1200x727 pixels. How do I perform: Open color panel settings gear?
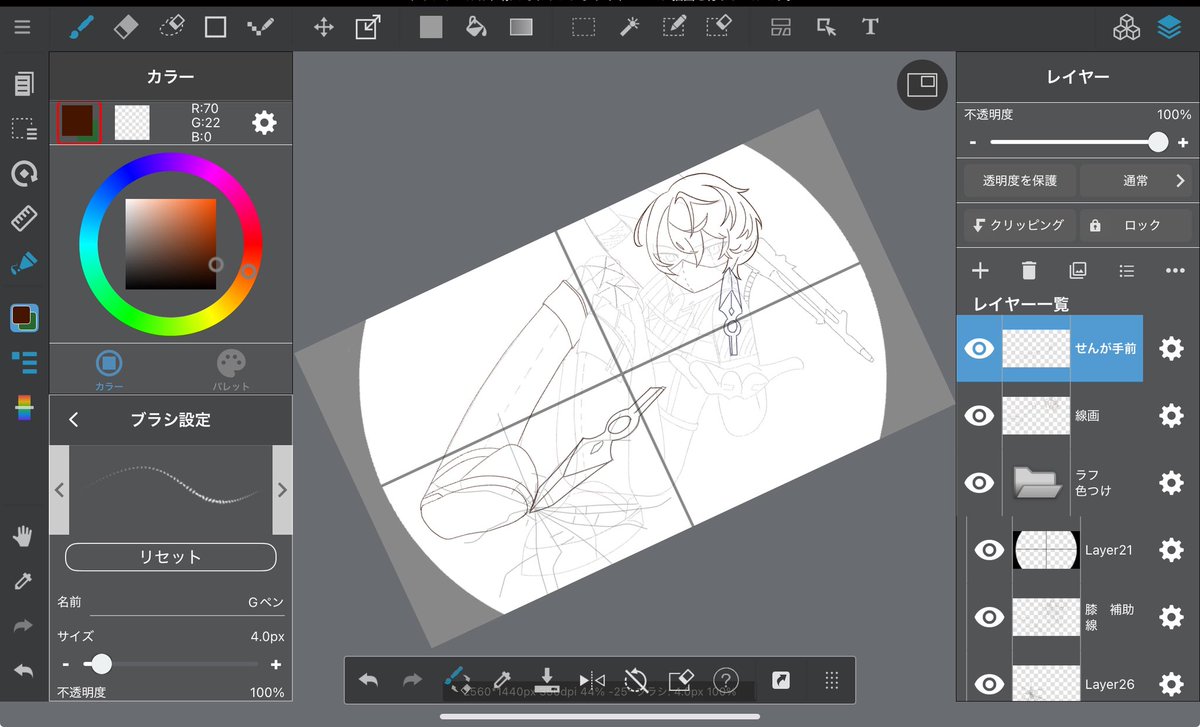[264, 122]
